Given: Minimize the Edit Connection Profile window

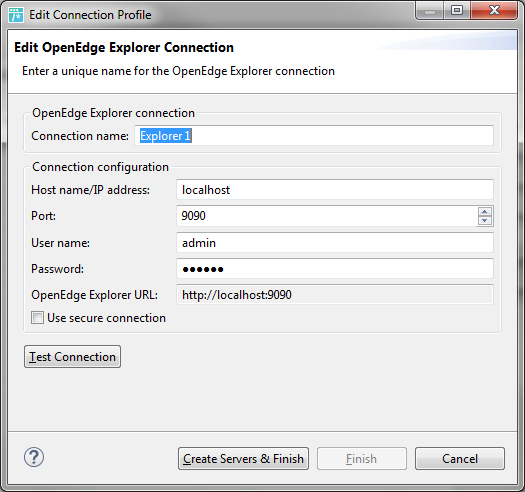Looking at the screenshot, I should [430, 11].
